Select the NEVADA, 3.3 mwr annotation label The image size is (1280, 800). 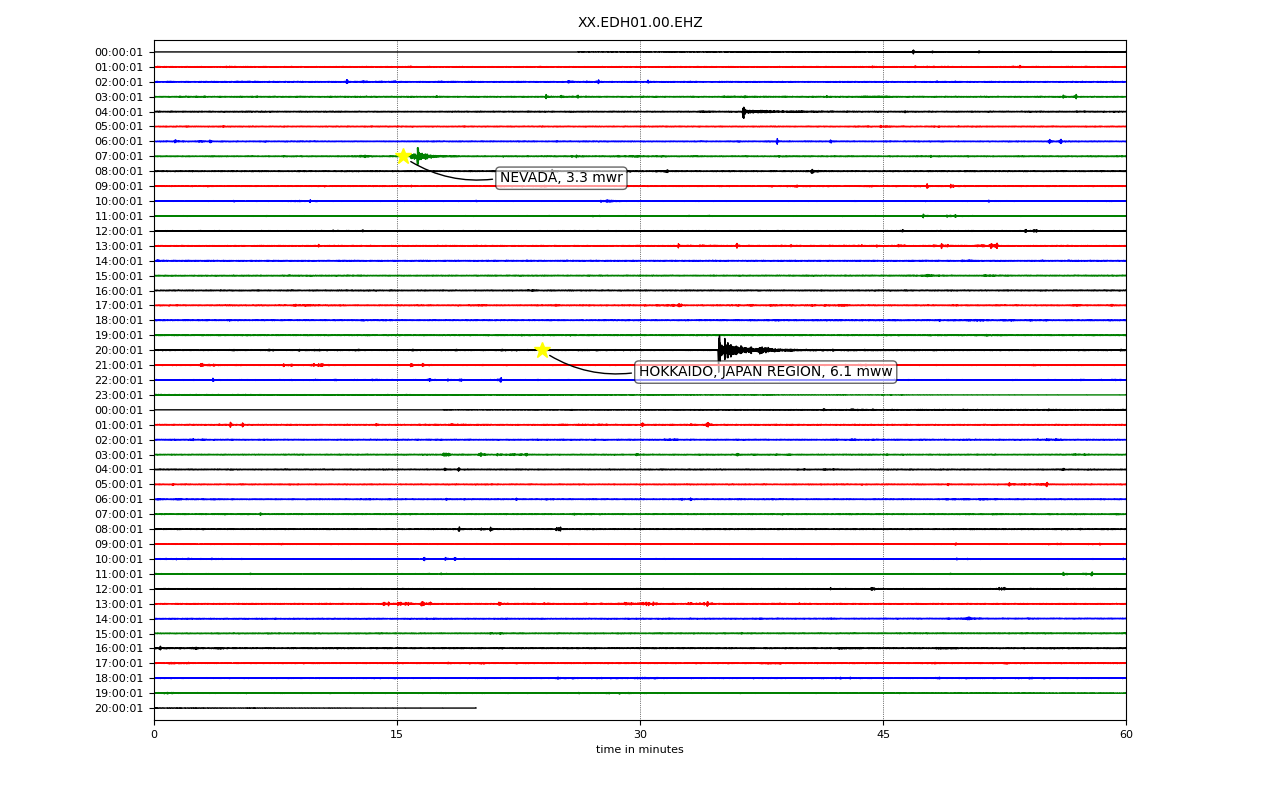(x=561, y=178)
